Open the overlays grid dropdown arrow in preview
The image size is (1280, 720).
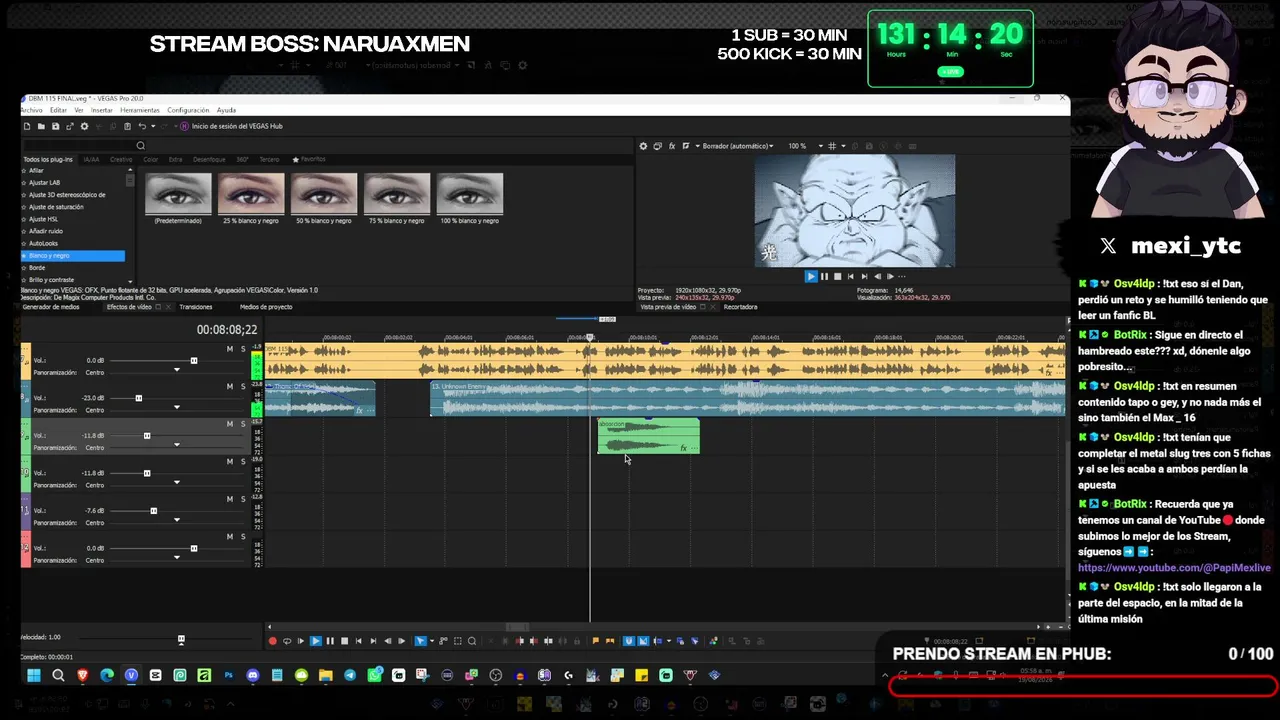(x=843, y=146)
